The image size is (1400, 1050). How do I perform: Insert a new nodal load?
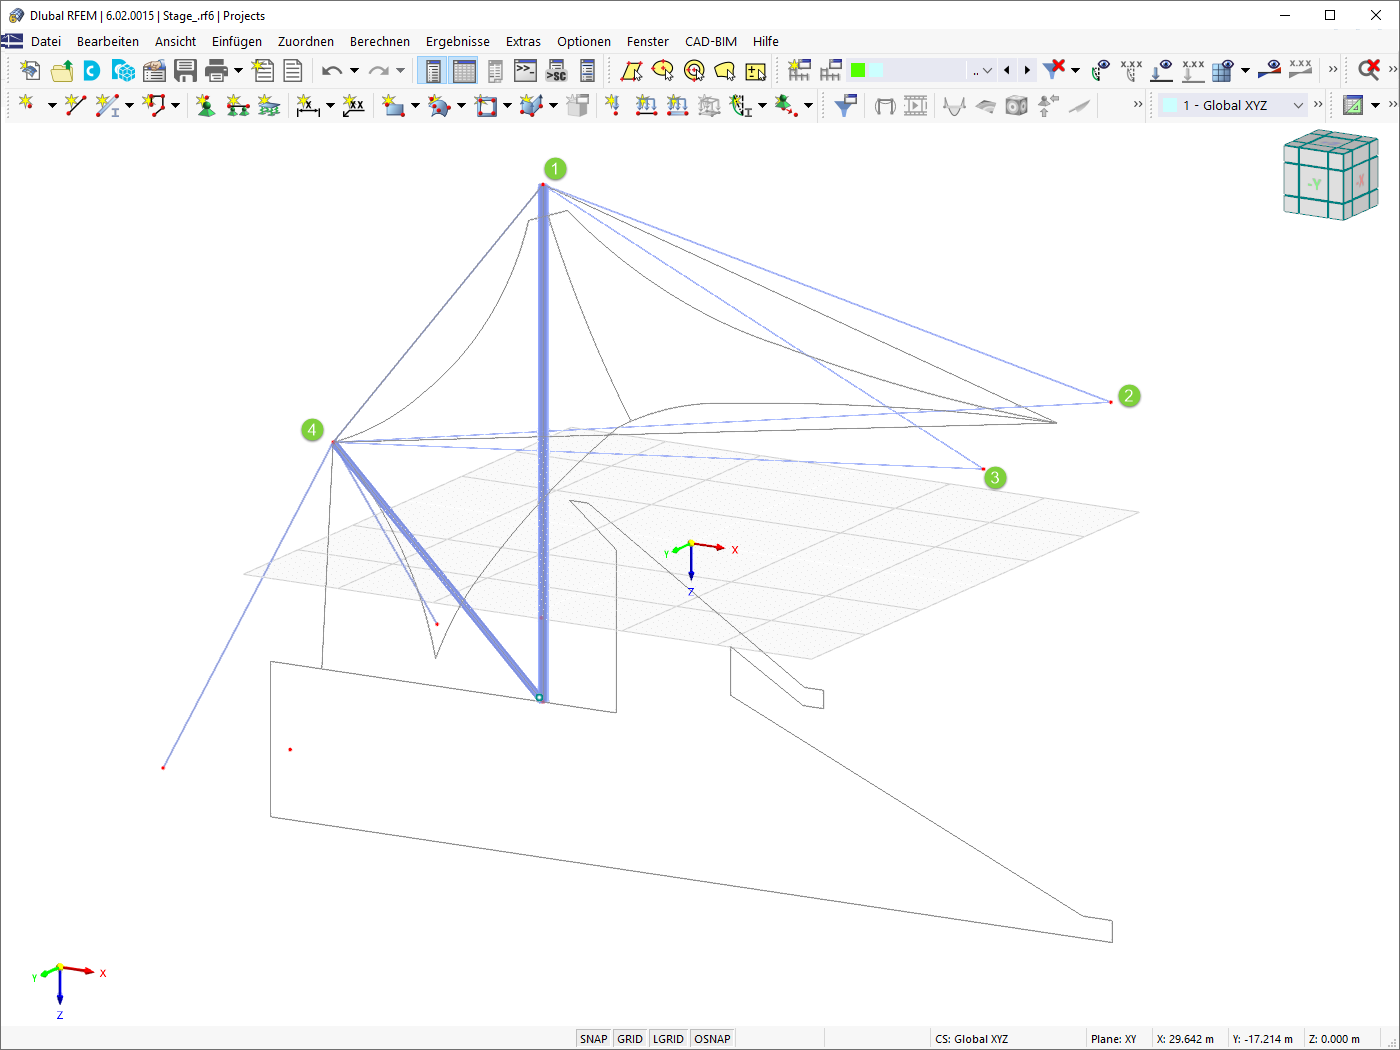tap(612, 105)
